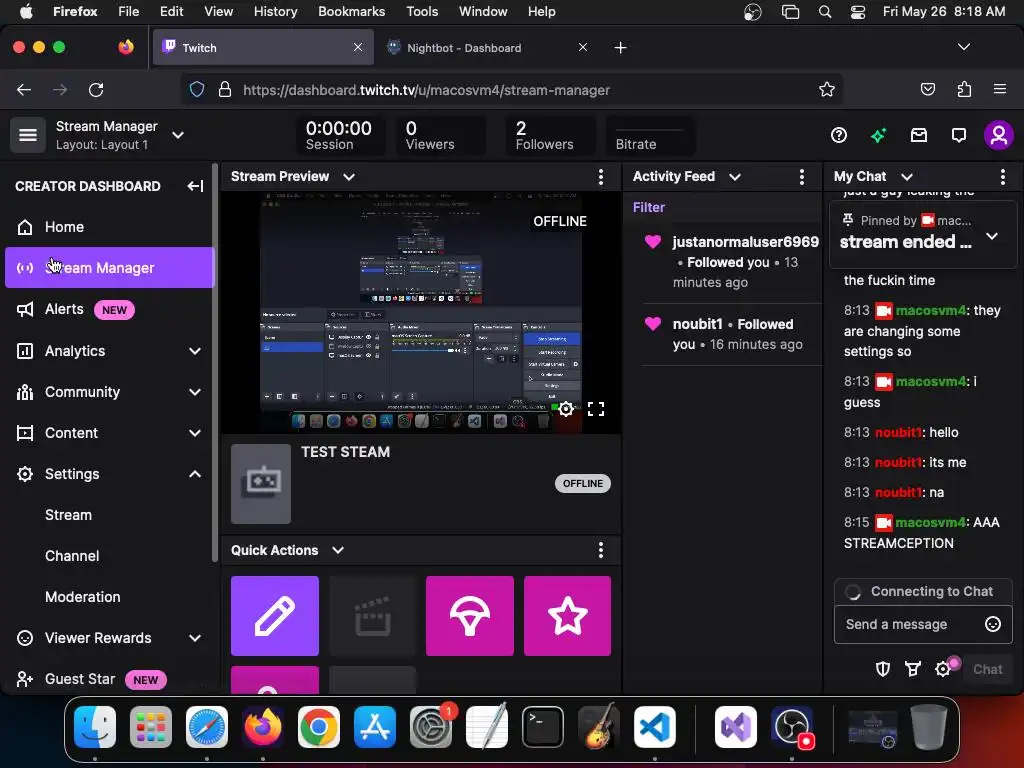
Task: Click noubit1 username on hello message
Action: pyautogui.click(x=898, y=432)
